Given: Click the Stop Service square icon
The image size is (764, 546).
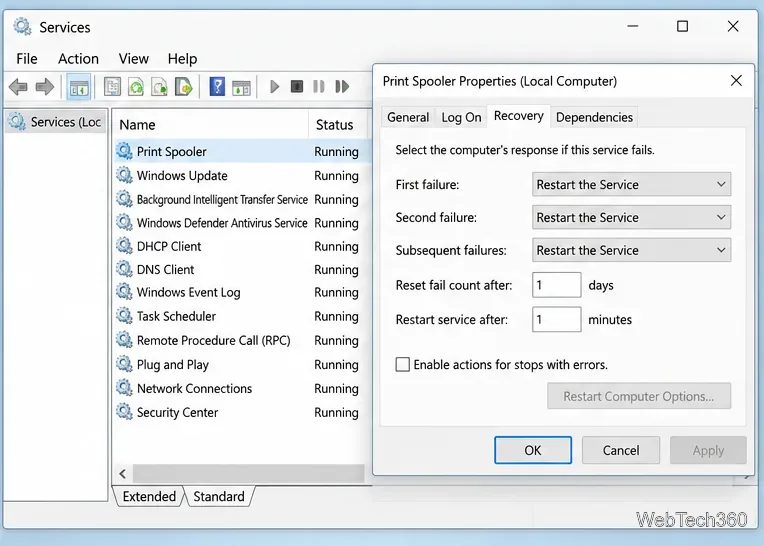Looking at the screenshot, I should point(297,87).
